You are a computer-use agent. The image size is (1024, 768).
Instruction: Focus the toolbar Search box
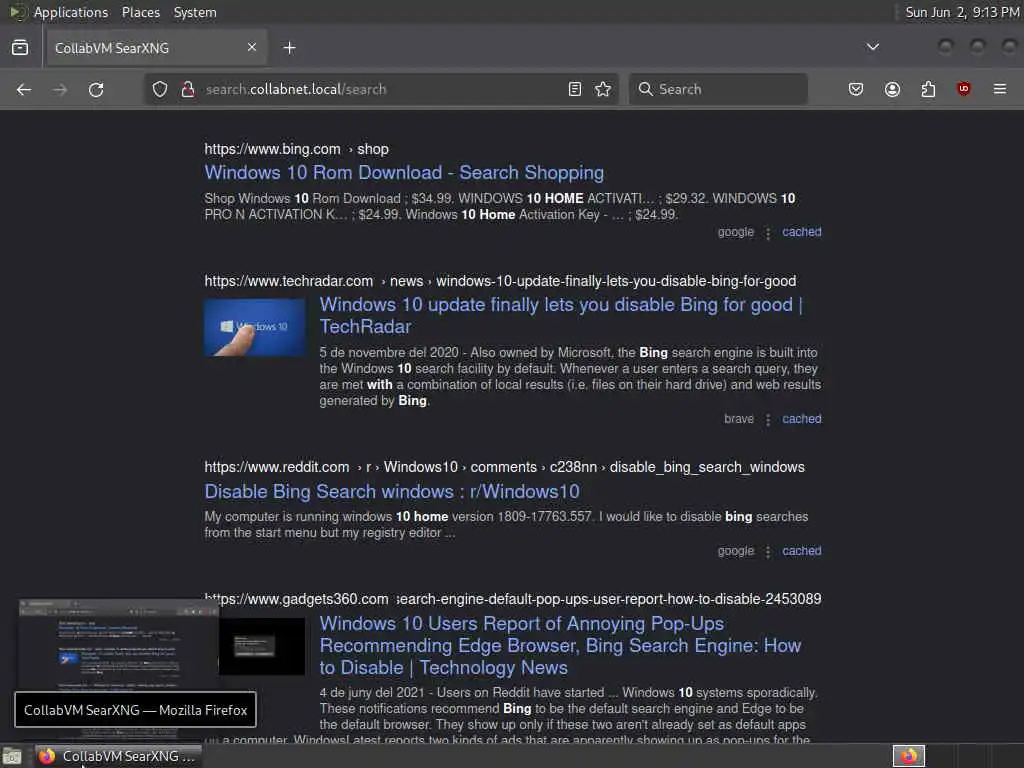[x=718, y=89]
